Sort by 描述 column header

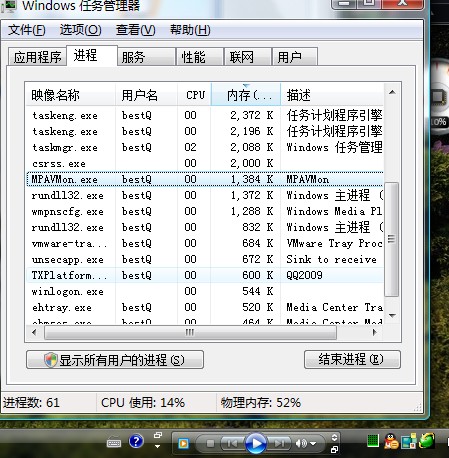pyautogui.click(x=332, y=95)
